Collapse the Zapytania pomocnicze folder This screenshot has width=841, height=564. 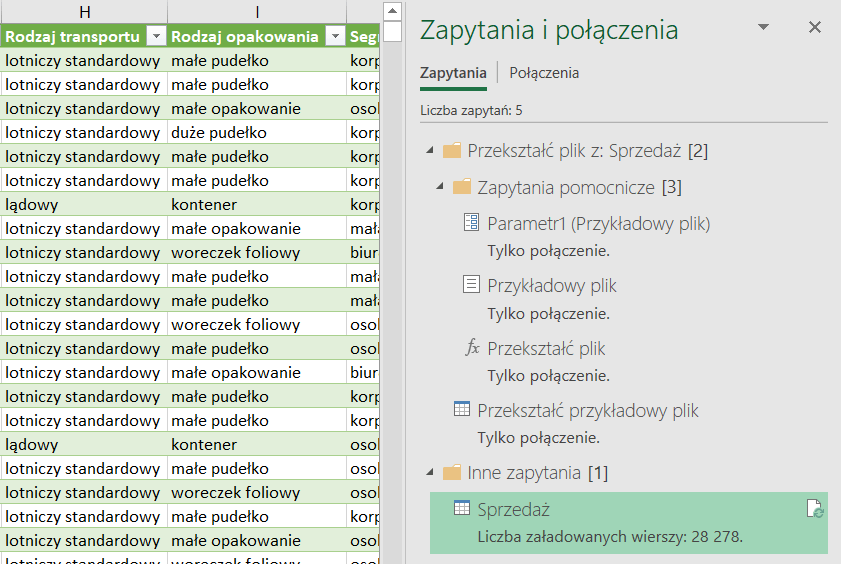(440, 187)
